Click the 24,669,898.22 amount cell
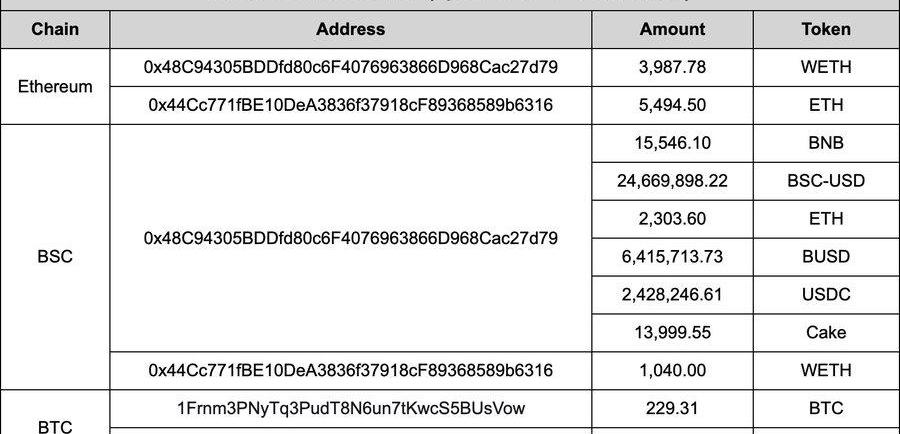The image size is (900, 434). (672, 181)
